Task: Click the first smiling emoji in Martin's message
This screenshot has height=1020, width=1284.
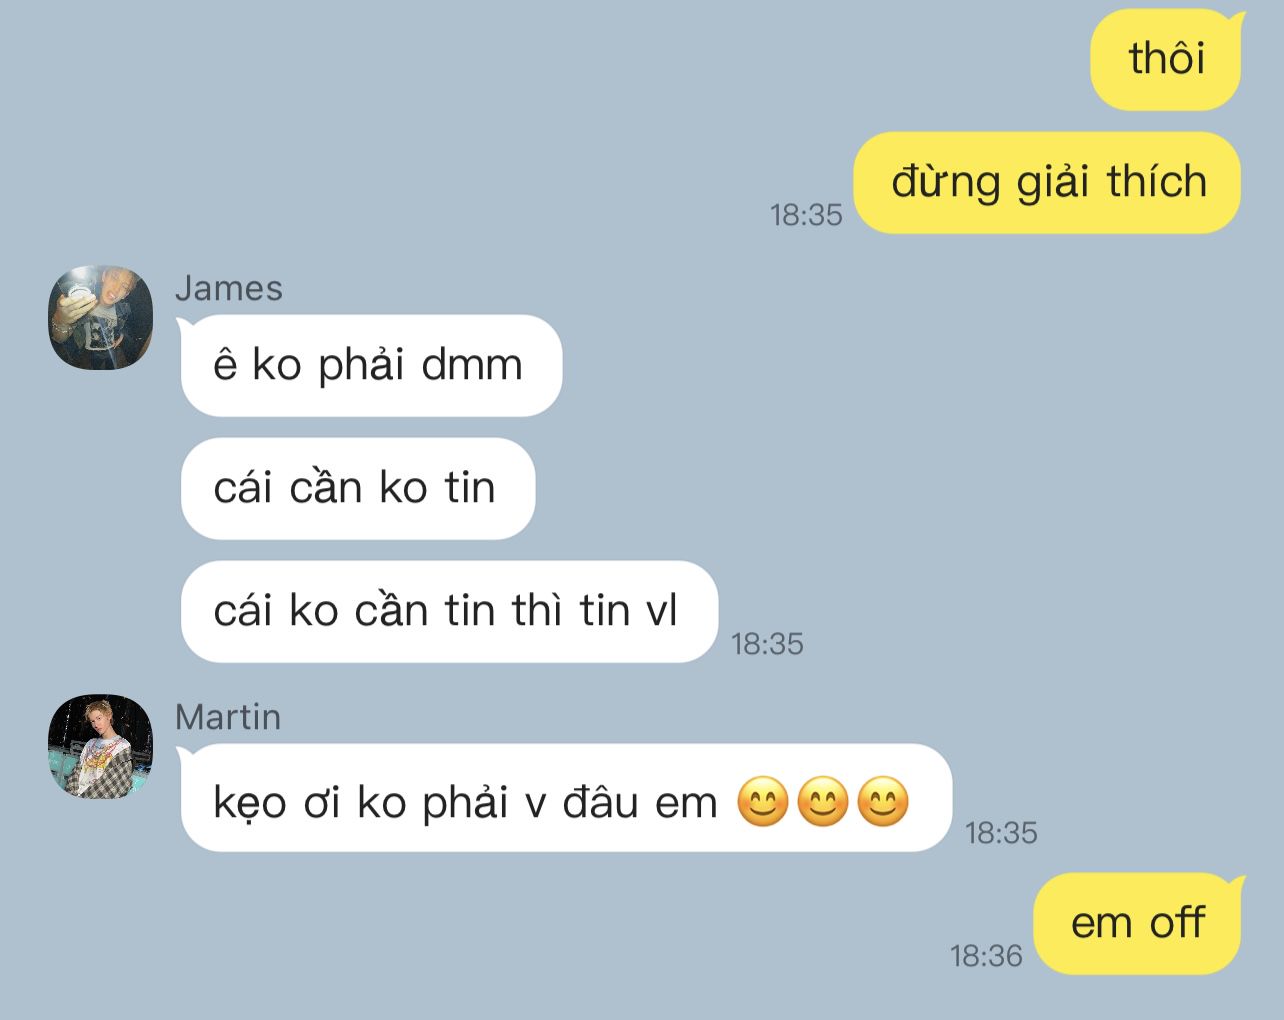Action: pos(763,802)
